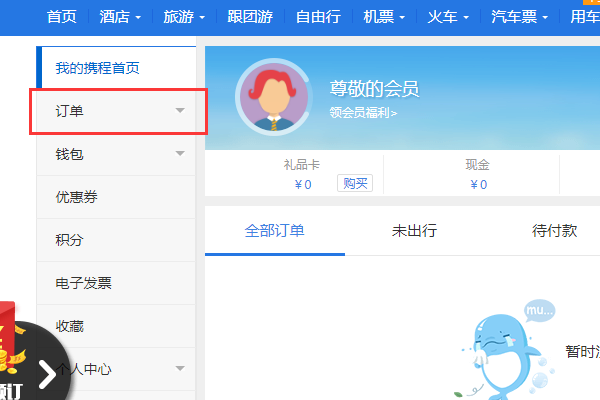Screen dimensions: 600x400
Task: Click the 购买 gift card button
Action: (x=355, y=183)
